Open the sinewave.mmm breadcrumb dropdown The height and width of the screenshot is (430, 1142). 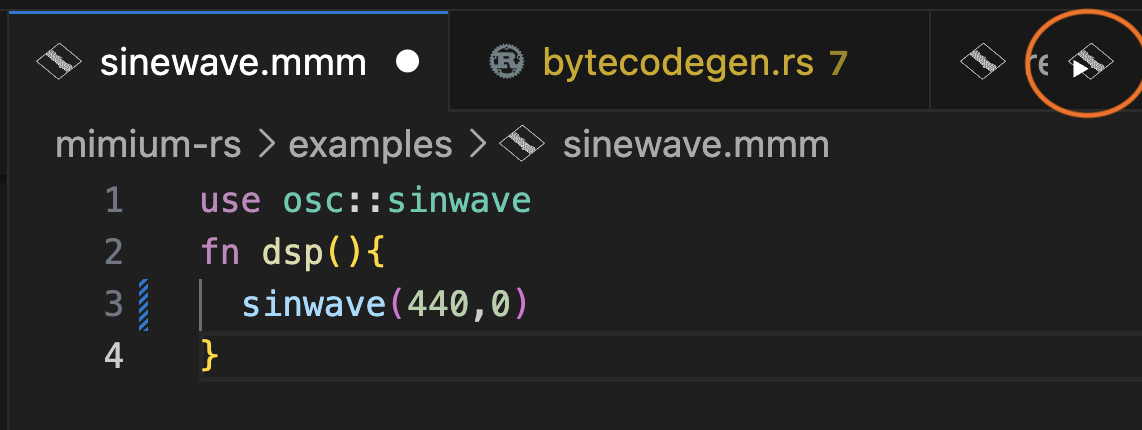click(696, 146)
